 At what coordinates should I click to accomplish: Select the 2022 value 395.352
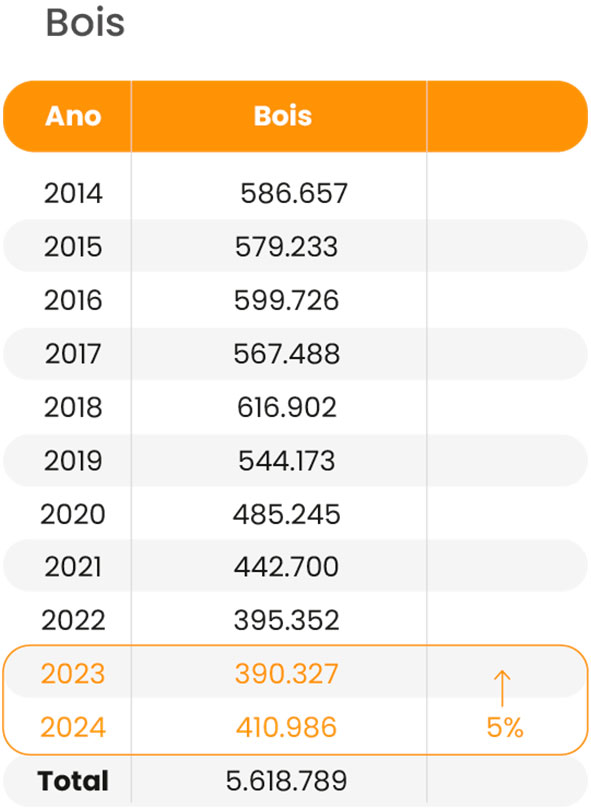(x=286, y=620)
